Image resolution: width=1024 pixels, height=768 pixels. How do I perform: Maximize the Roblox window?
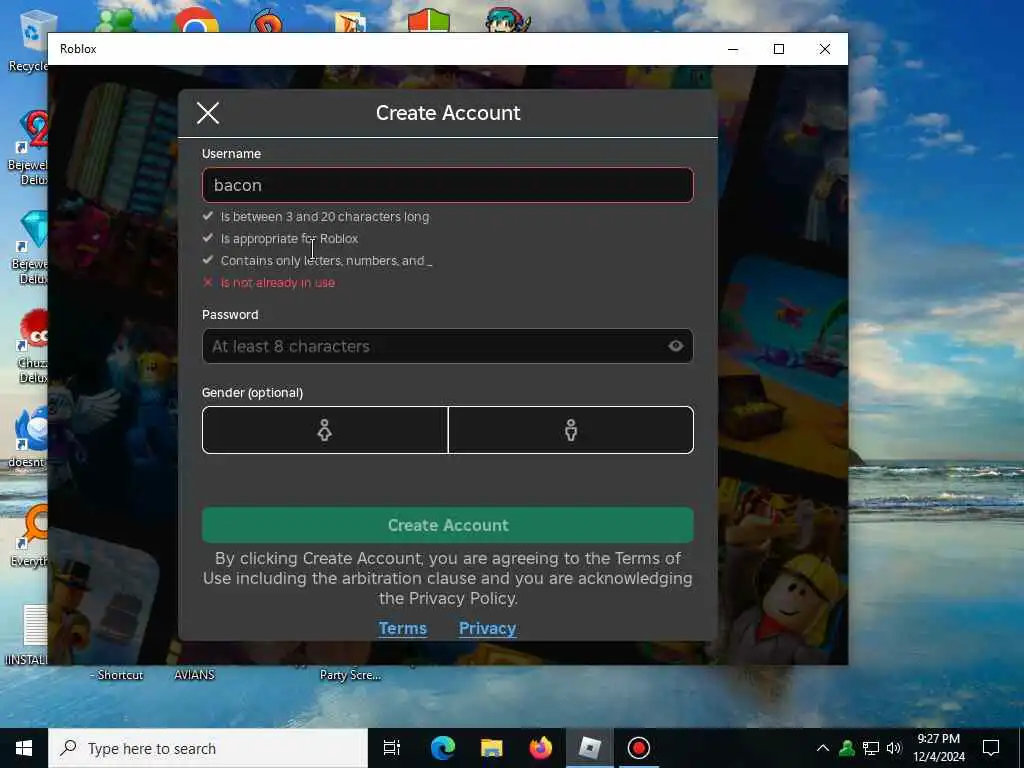pos(778,49)
